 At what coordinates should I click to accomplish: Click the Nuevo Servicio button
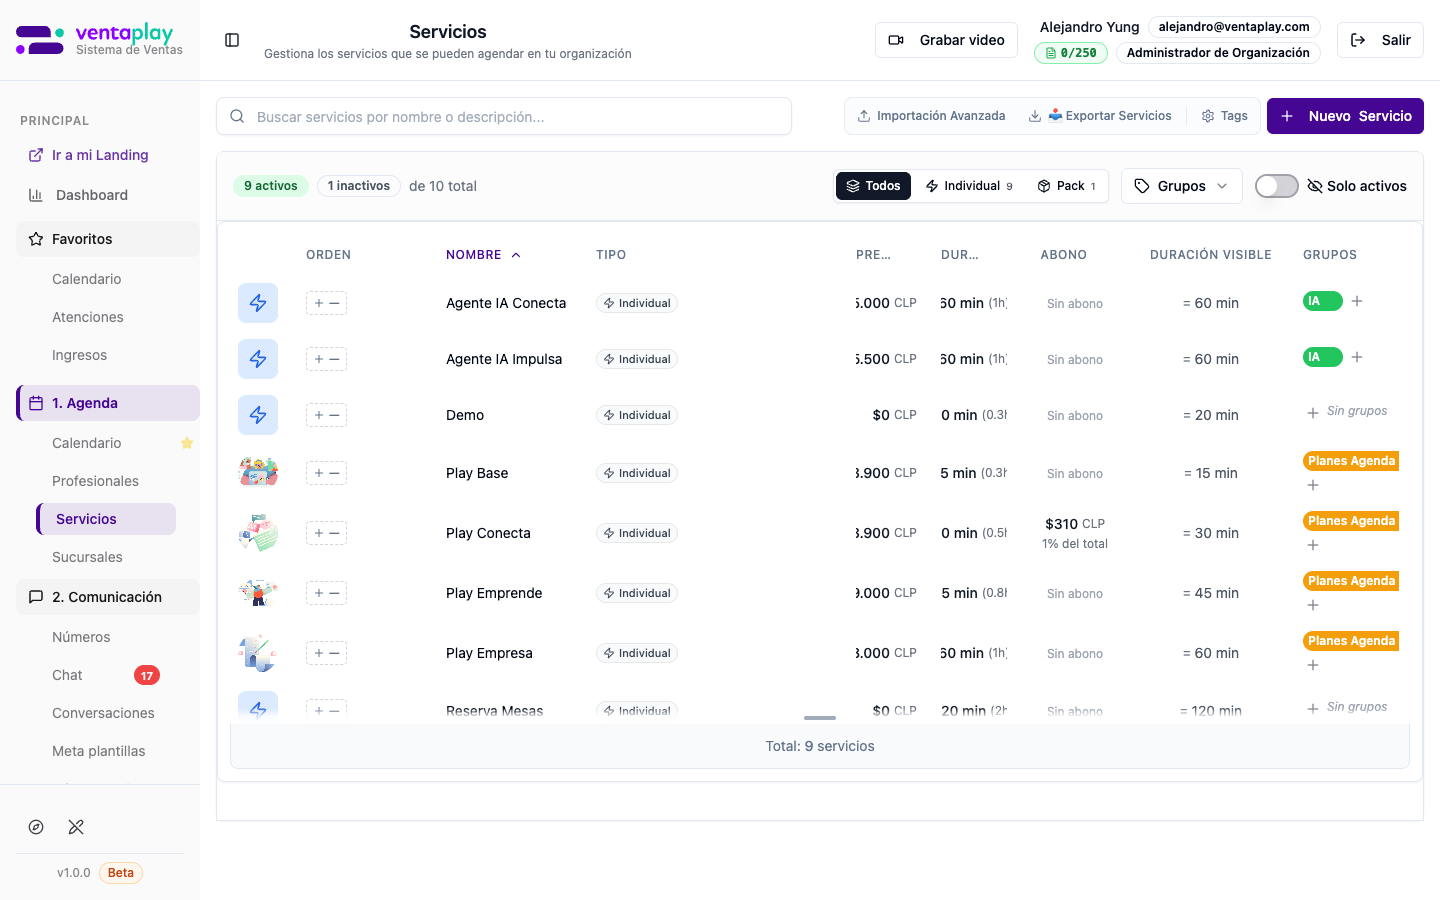point(1345,116)
